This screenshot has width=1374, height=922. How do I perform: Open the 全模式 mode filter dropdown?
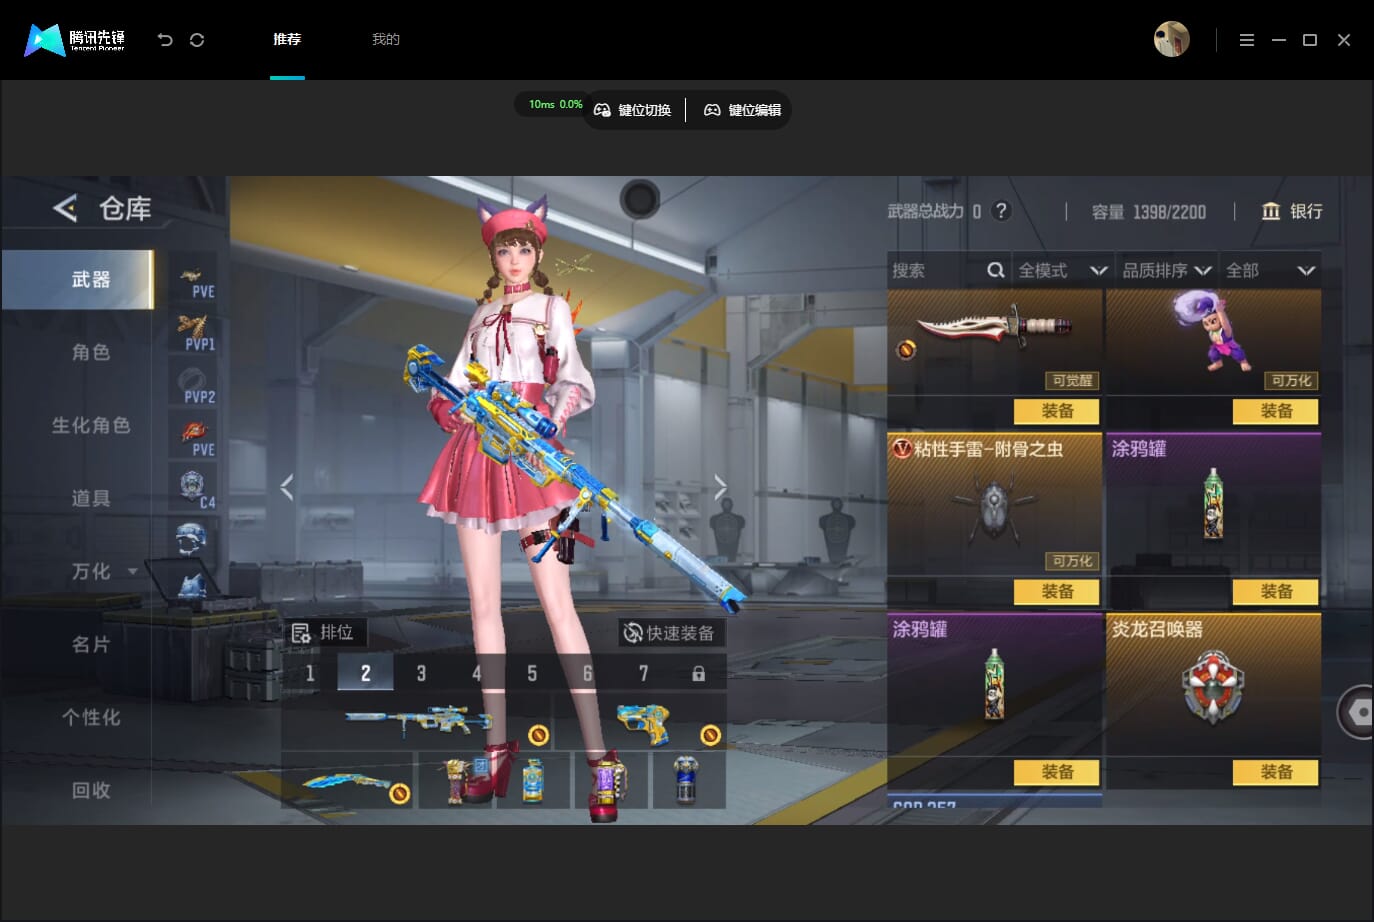click(1062, 270)
